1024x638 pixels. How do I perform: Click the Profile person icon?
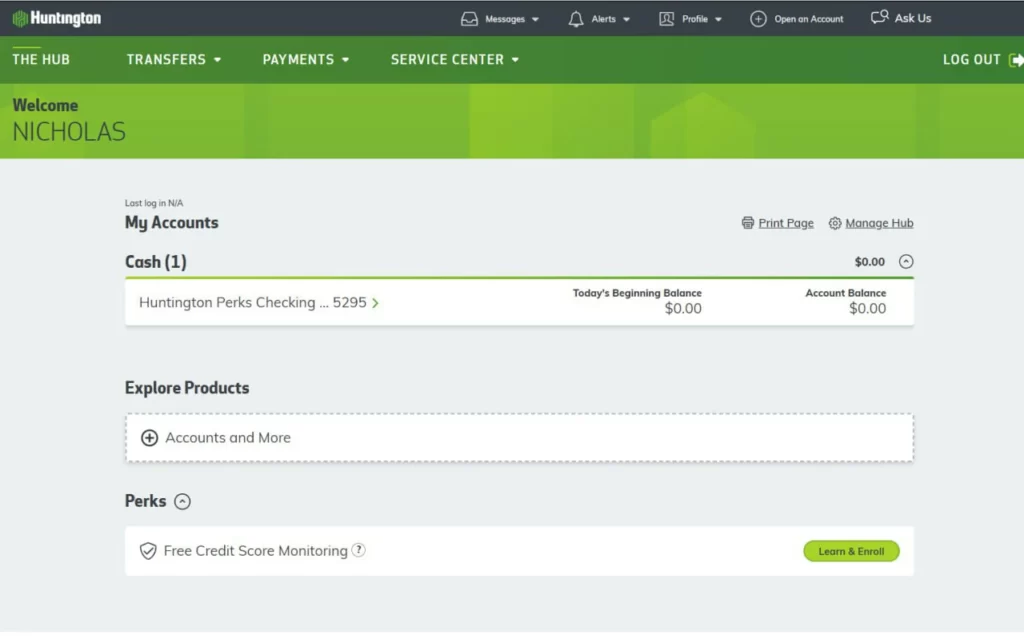[666, 19]
